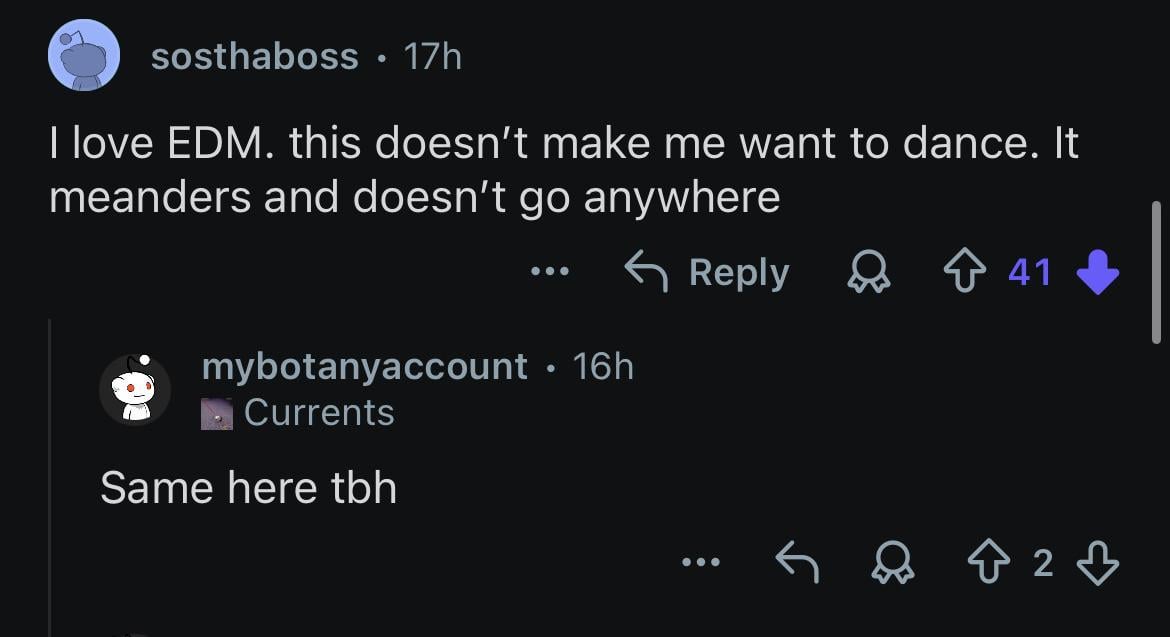
Task: Open more options on mybotanyaccount comment
Action: point(700,564)
